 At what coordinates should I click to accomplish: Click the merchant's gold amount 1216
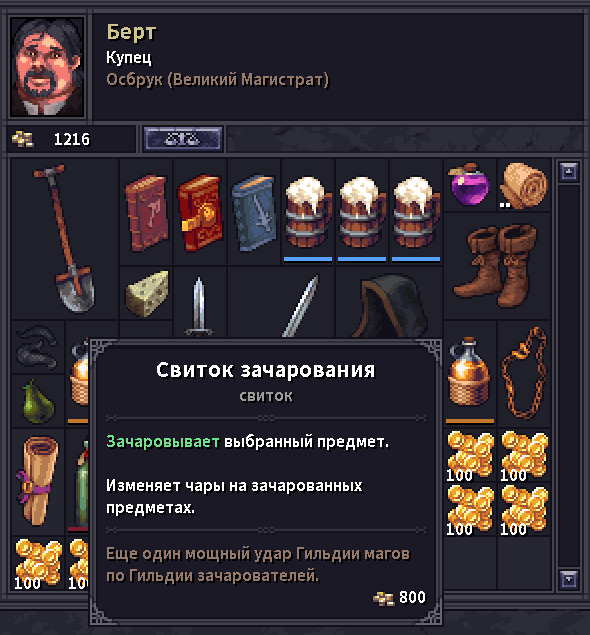(72, 139)
